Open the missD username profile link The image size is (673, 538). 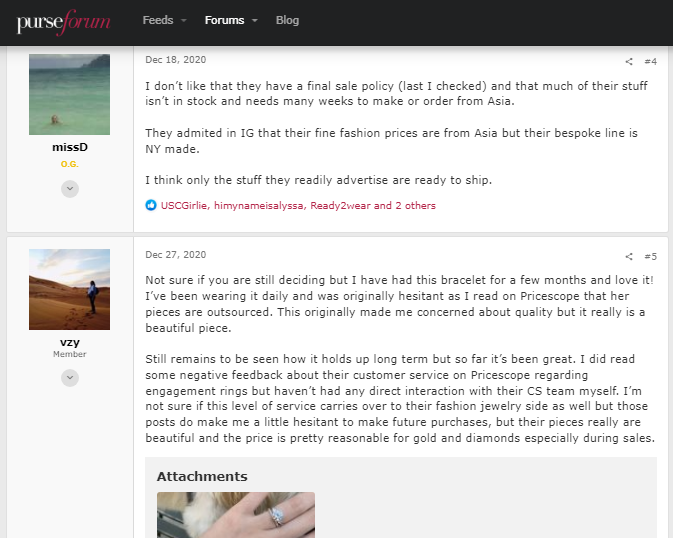coord(70,147)
